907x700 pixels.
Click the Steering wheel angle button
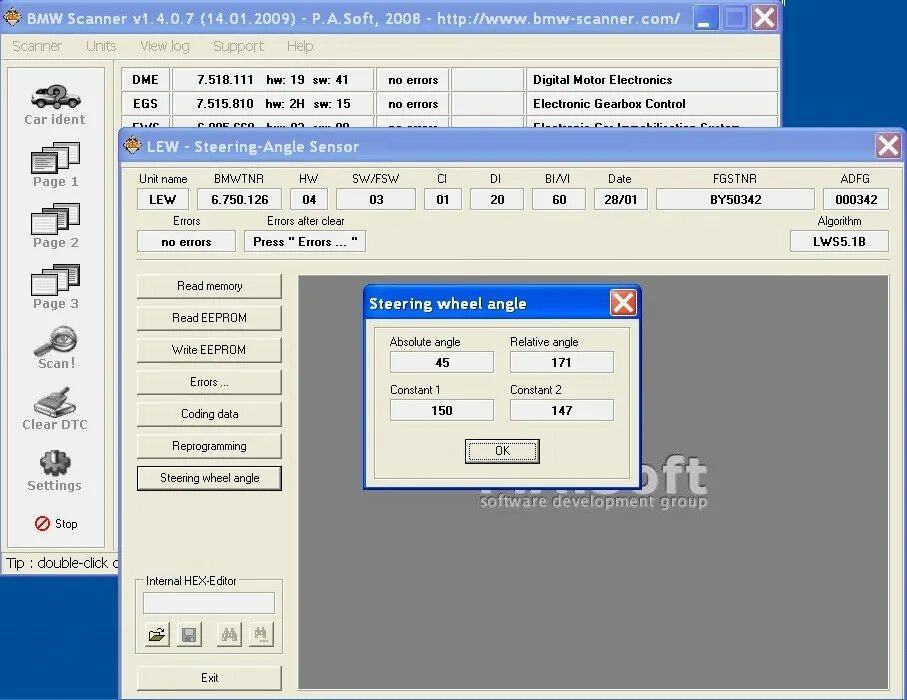(x=209, y=478)
